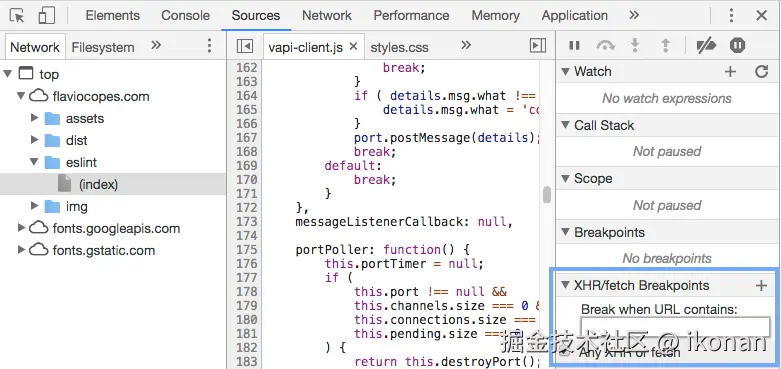Expand fonts.gstatic.com domain
The width and height of the screenshot is (781, 369).
click(x=21, y=250)
